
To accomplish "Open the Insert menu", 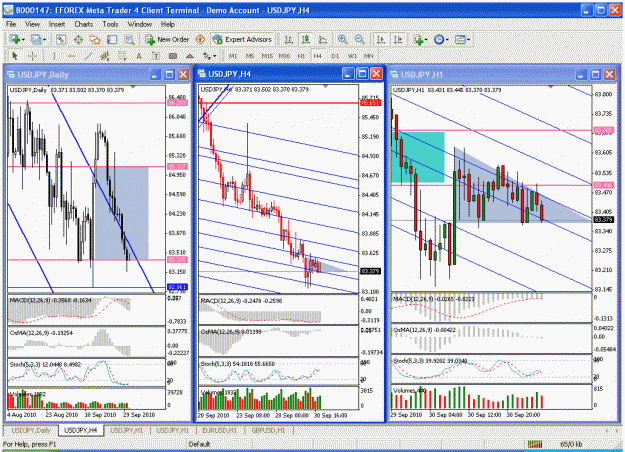I will [x=57, y=24].
